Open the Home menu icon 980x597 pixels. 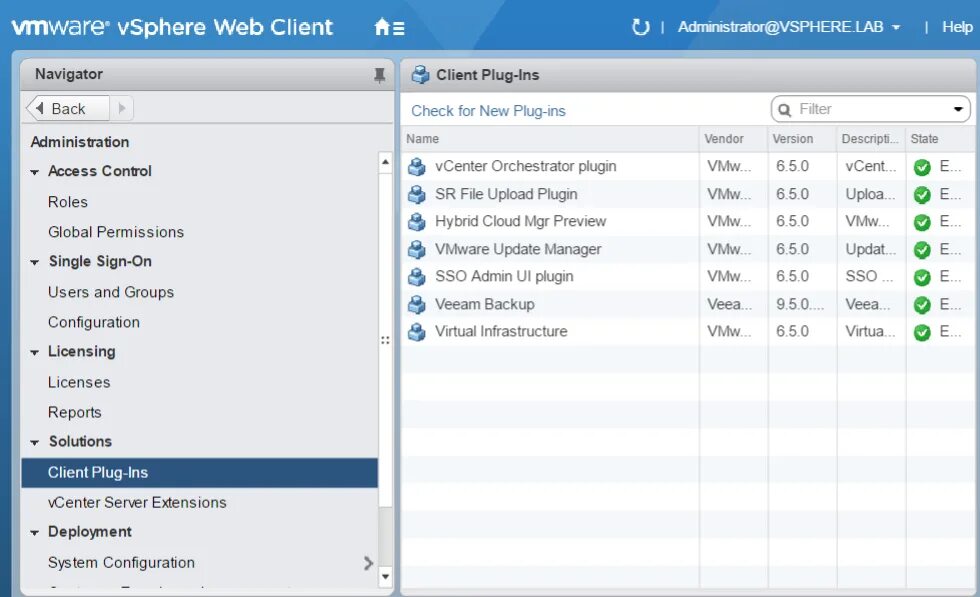(x=389, y=28)
